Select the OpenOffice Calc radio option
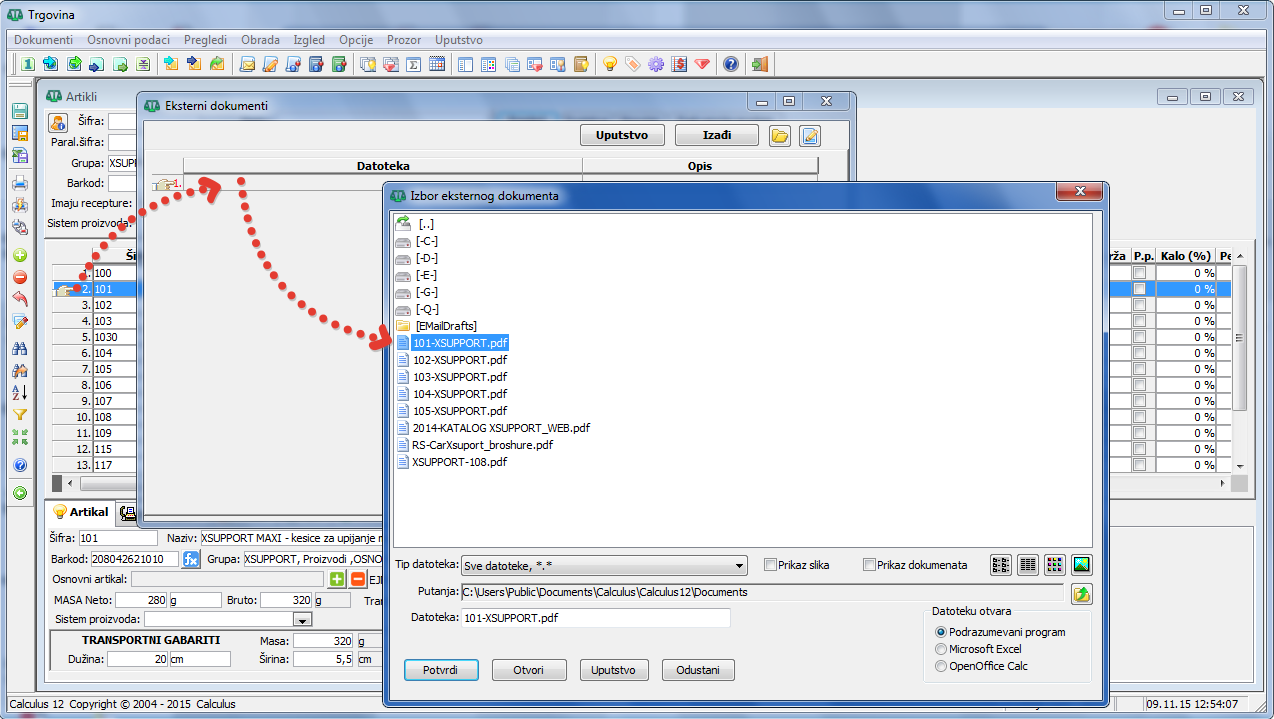1274x719 pixels. pos(940,666)
